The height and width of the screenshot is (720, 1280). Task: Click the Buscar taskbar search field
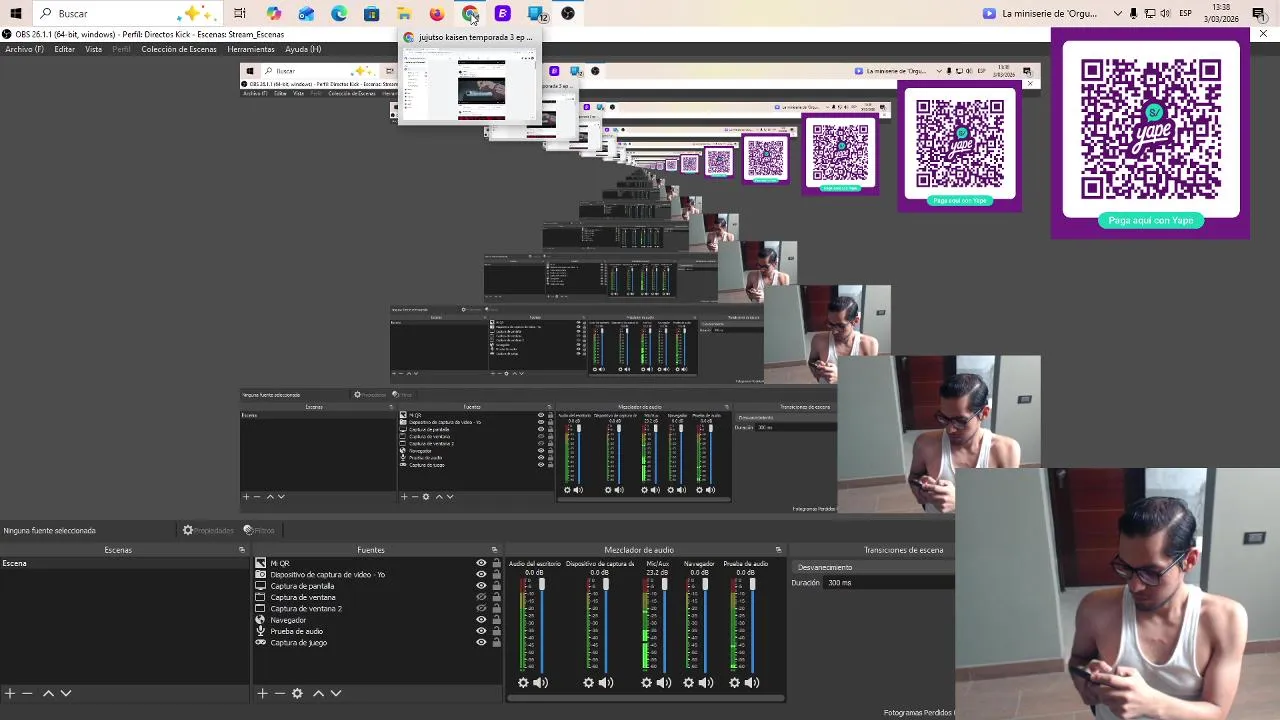point(126,14)
